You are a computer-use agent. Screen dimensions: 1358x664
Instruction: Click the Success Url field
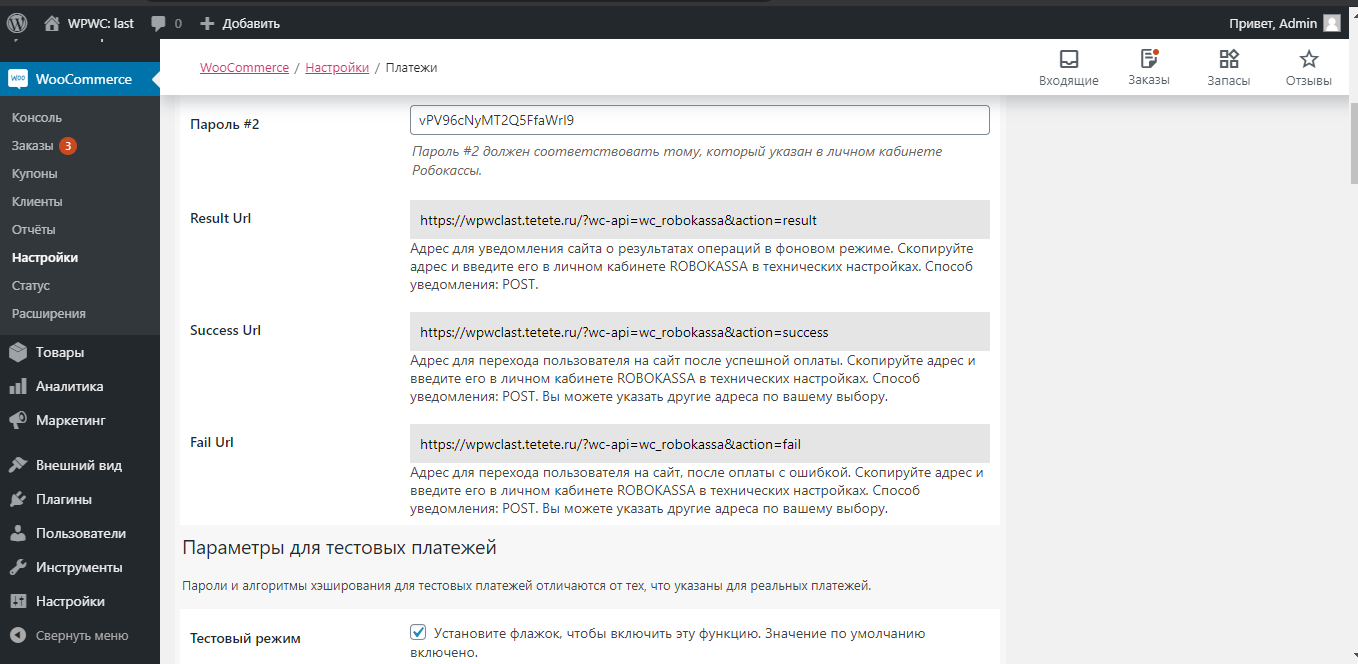pos(700,331)
